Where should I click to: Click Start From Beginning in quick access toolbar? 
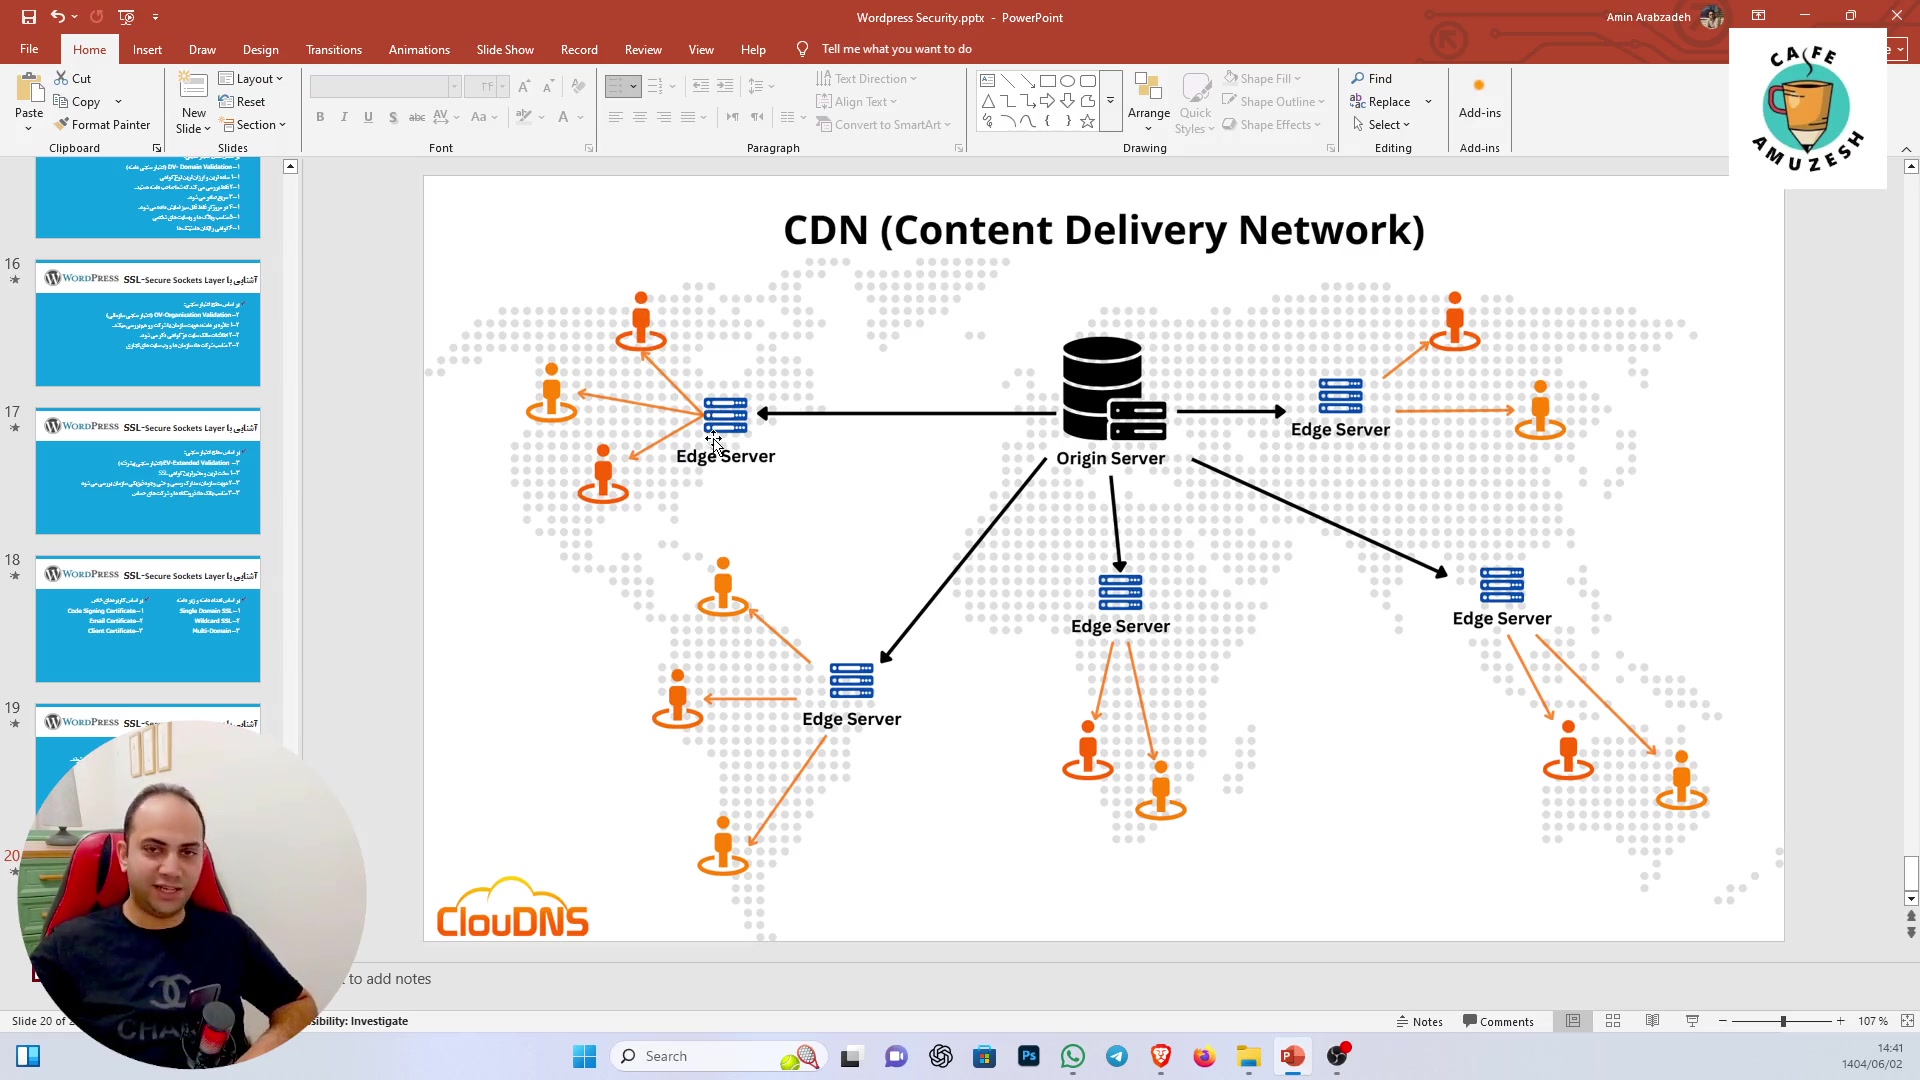tap(126, 17)
